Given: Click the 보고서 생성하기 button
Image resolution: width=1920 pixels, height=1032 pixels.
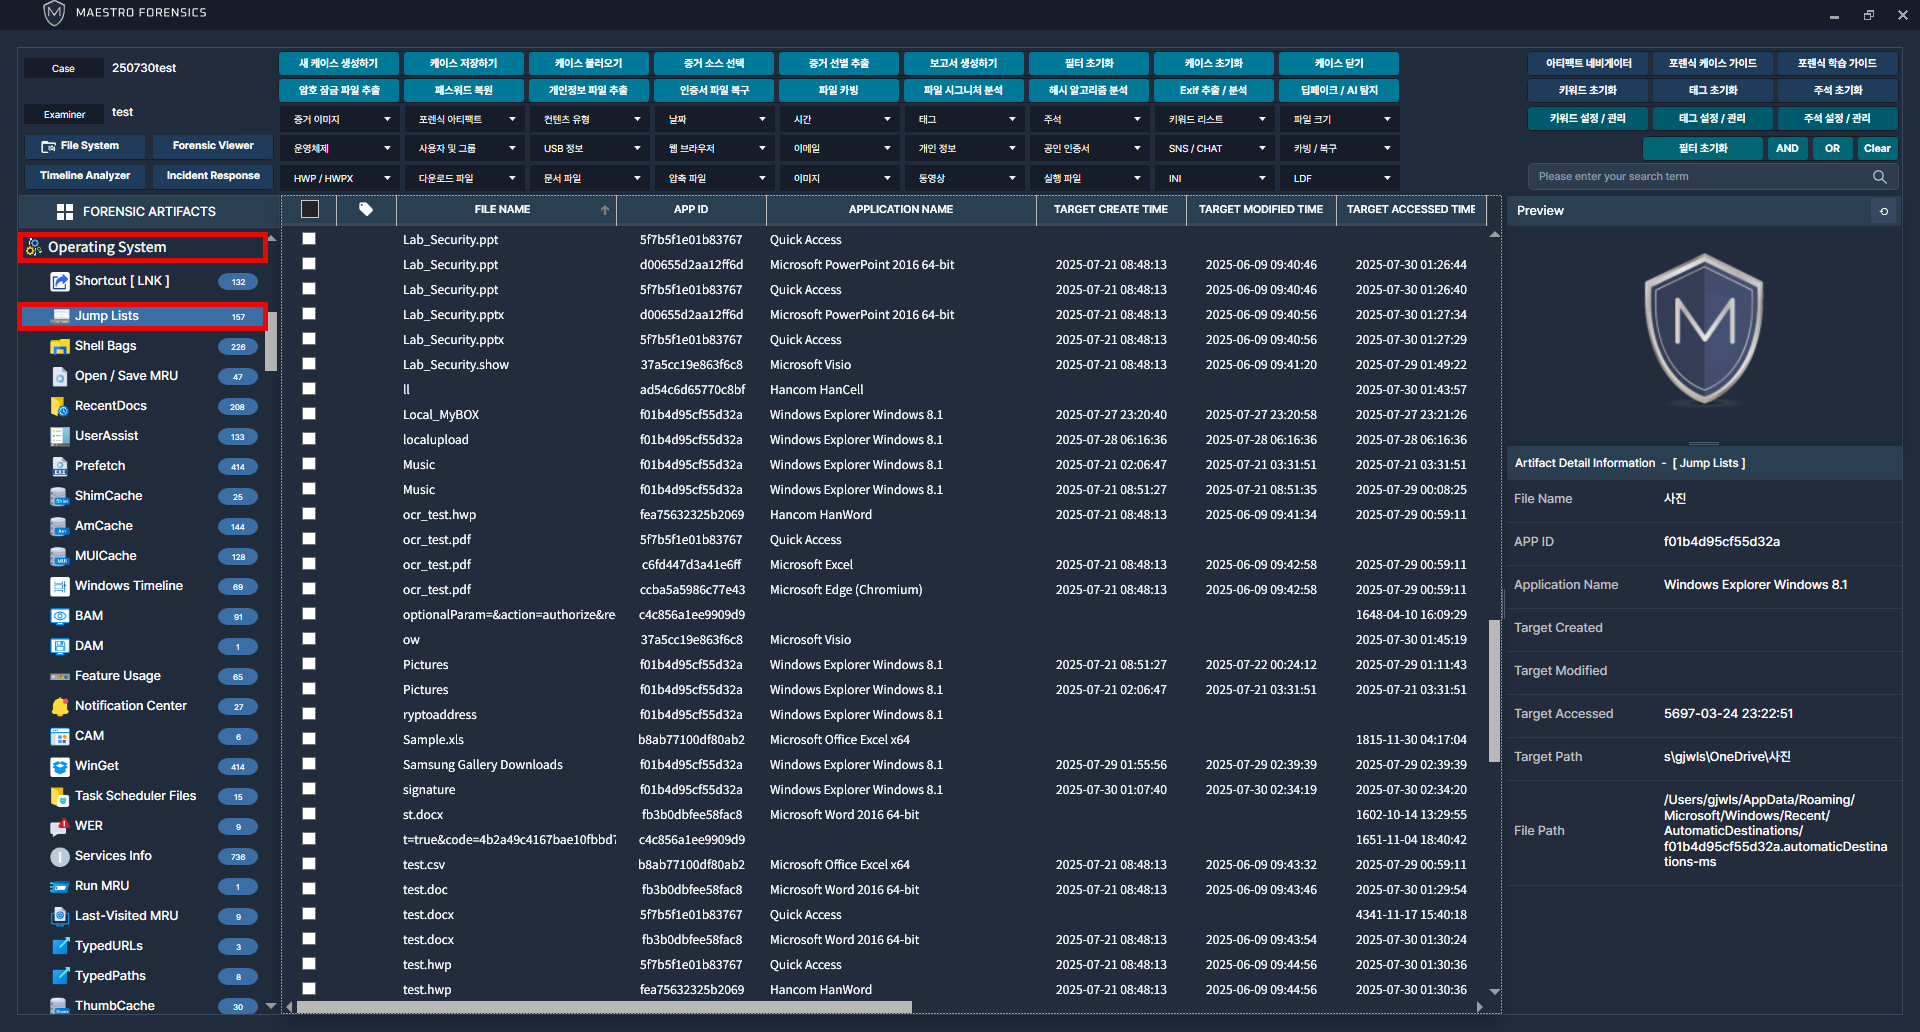Looking at the screenshot, I should click(x=964, y=63).
